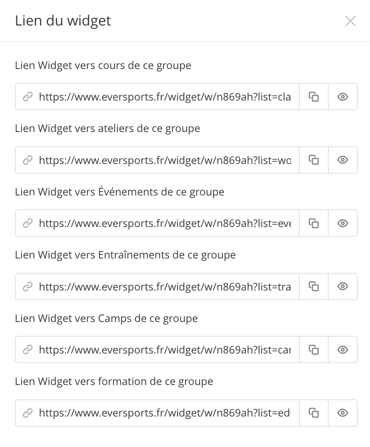Copy the Entraînements widget link
The image size is (370, 447).
point(314,286)
